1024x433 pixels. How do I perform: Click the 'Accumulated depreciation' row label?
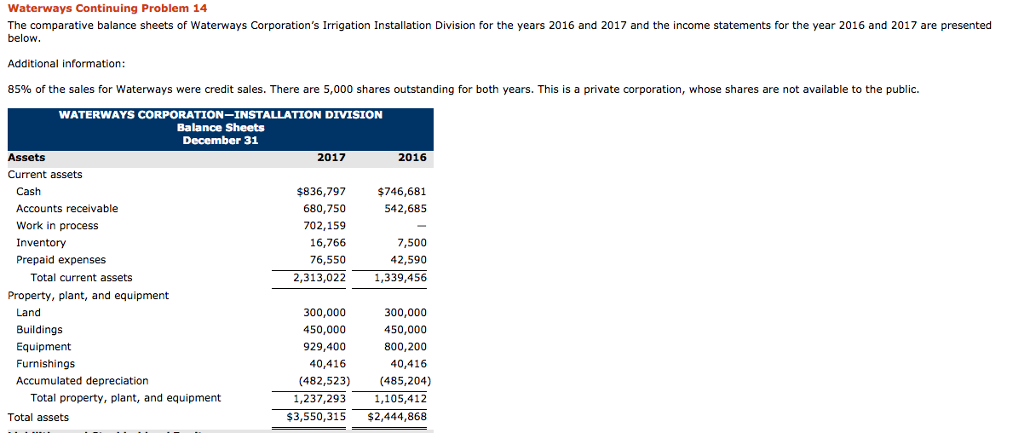pos(82,380)
